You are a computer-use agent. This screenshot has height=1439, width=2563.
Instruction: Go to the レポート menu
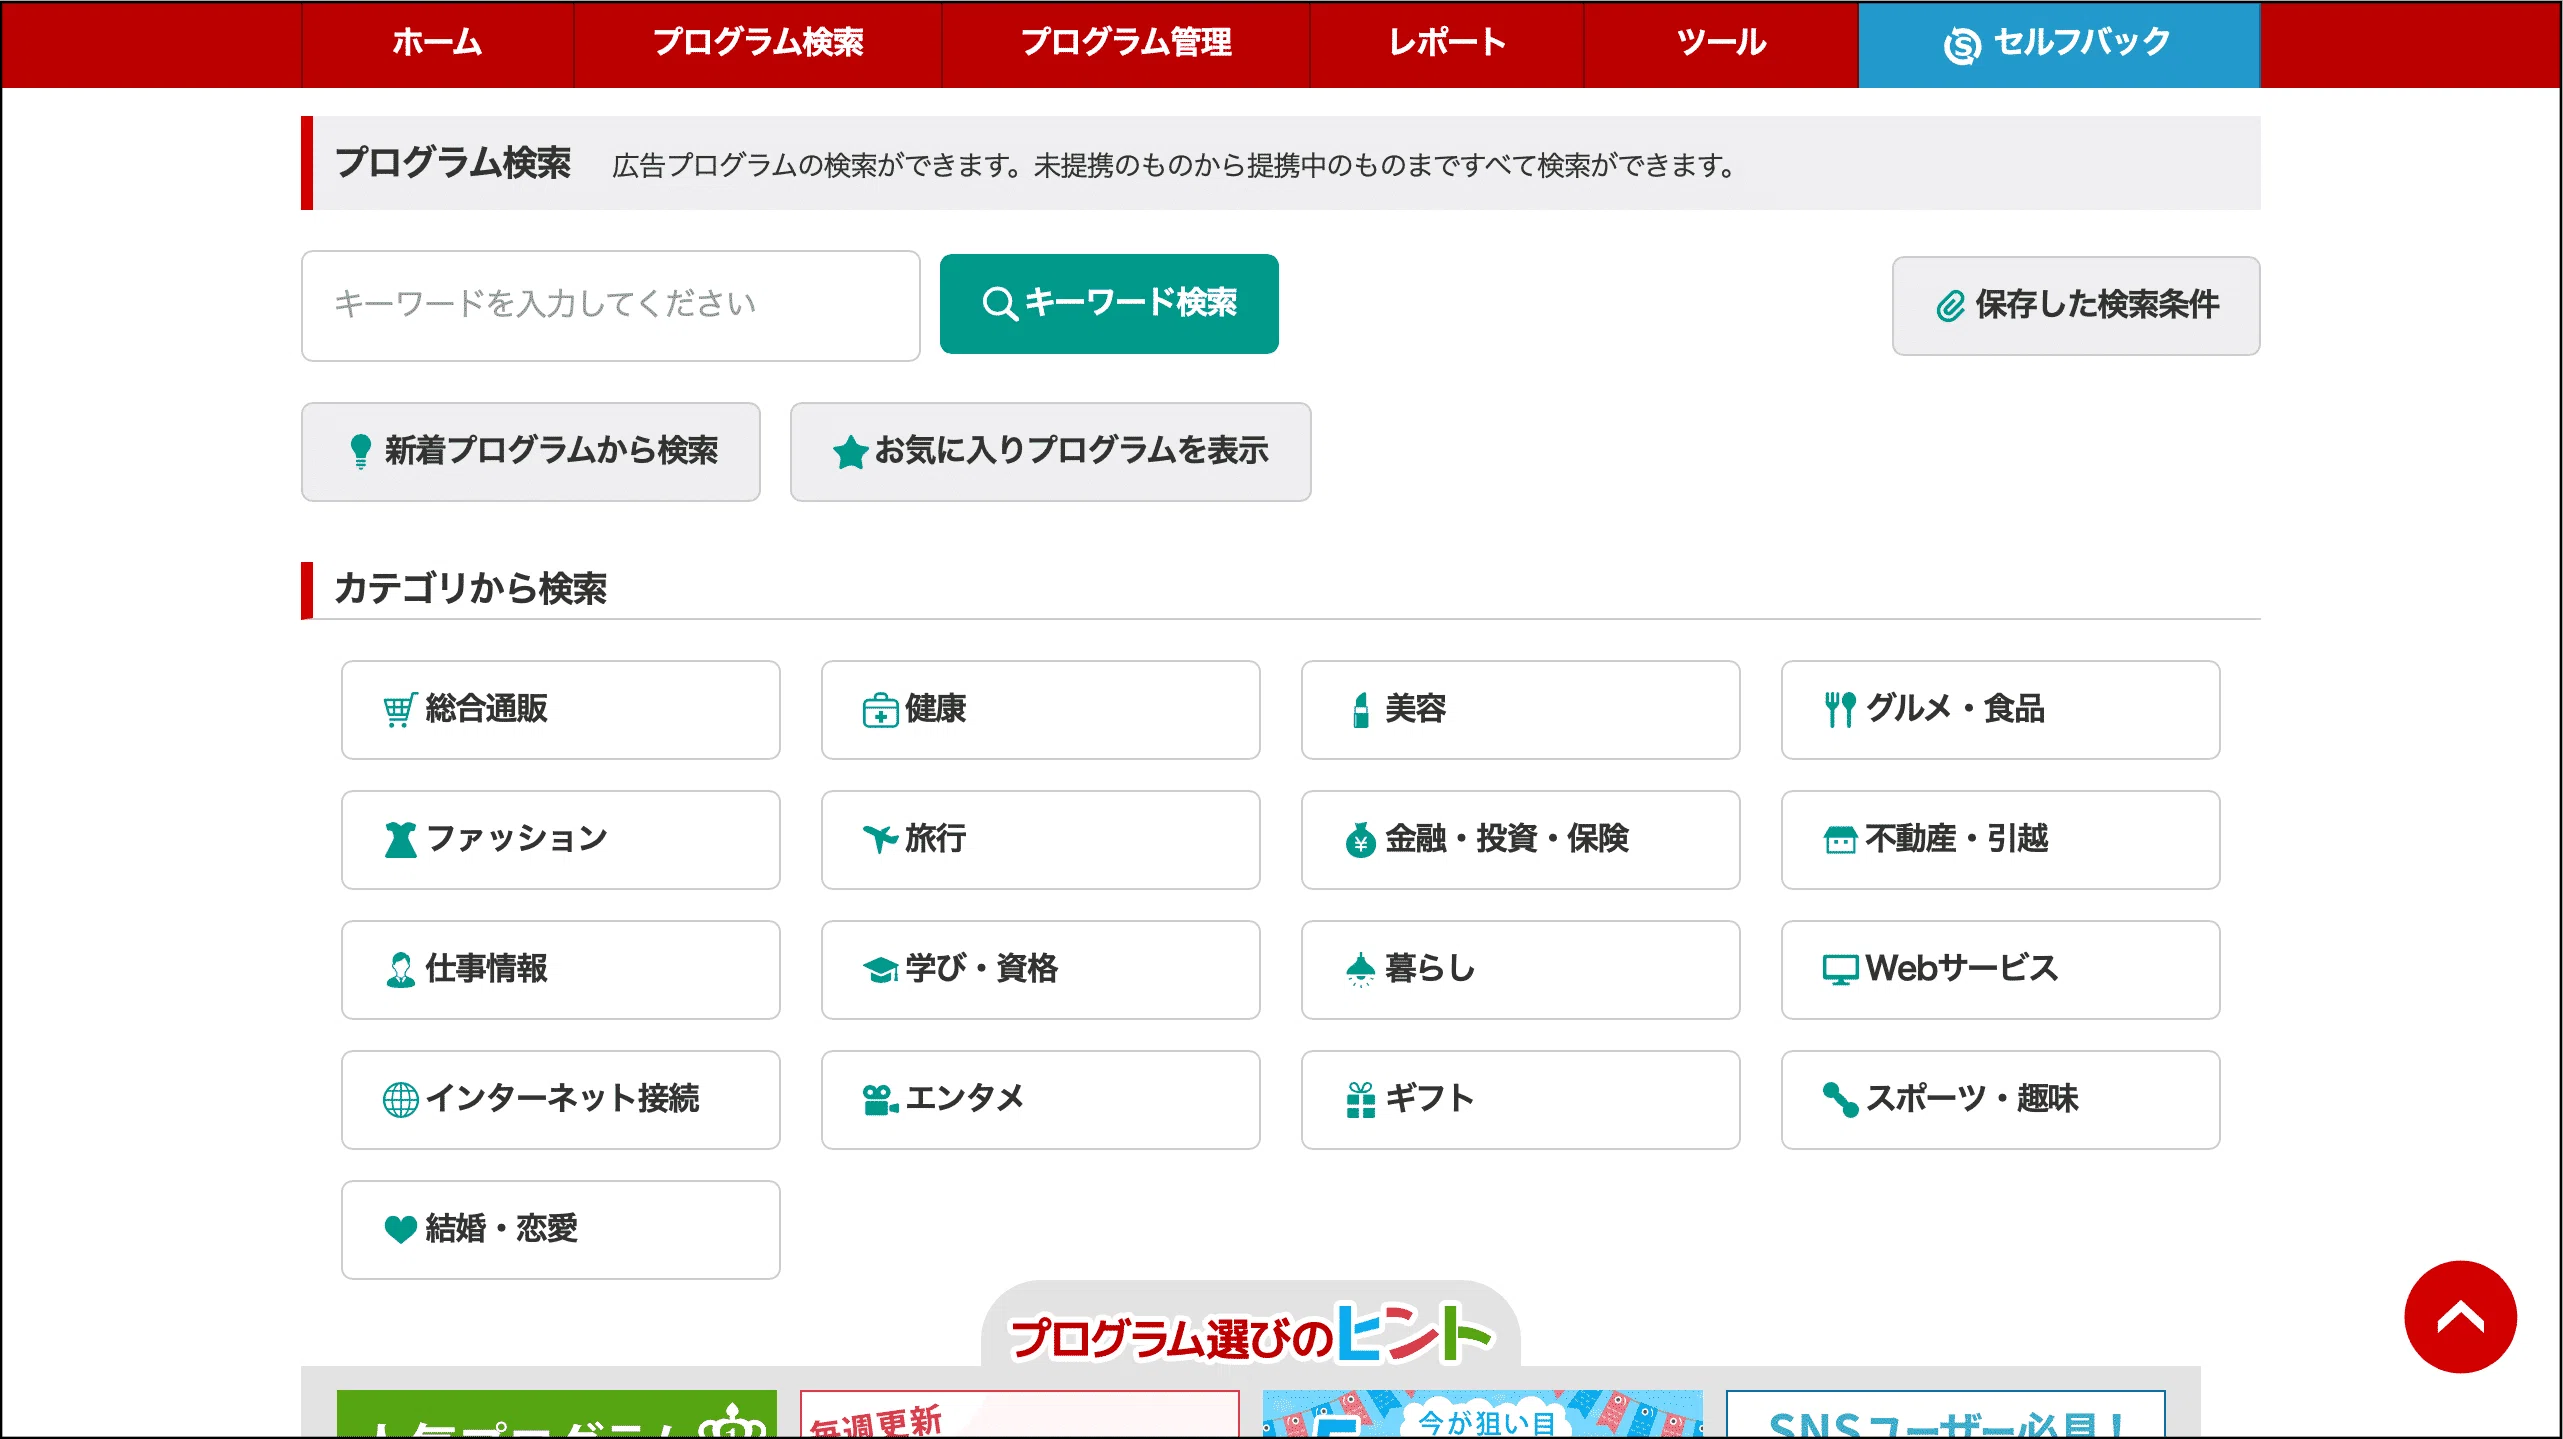[x=1446, y=43]
